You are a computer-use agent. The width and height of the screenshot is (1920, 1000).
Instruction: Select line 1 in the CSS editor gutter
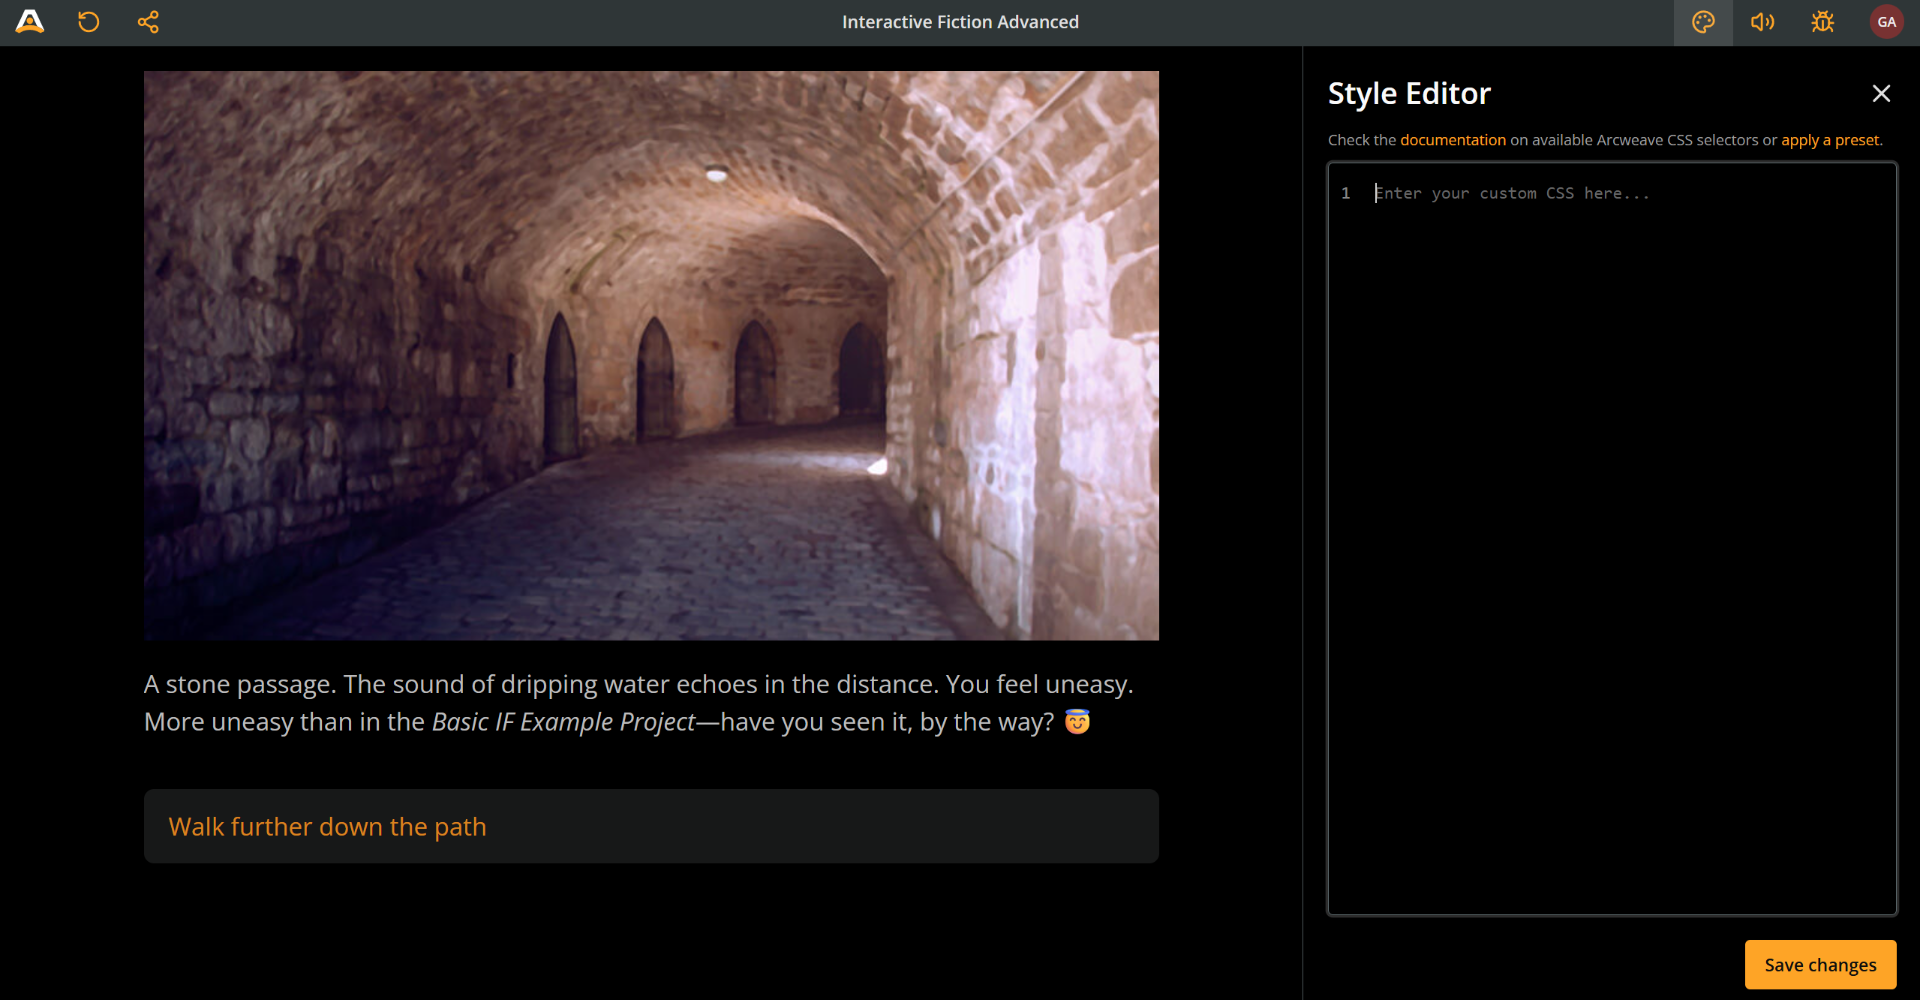point(1345,193)
